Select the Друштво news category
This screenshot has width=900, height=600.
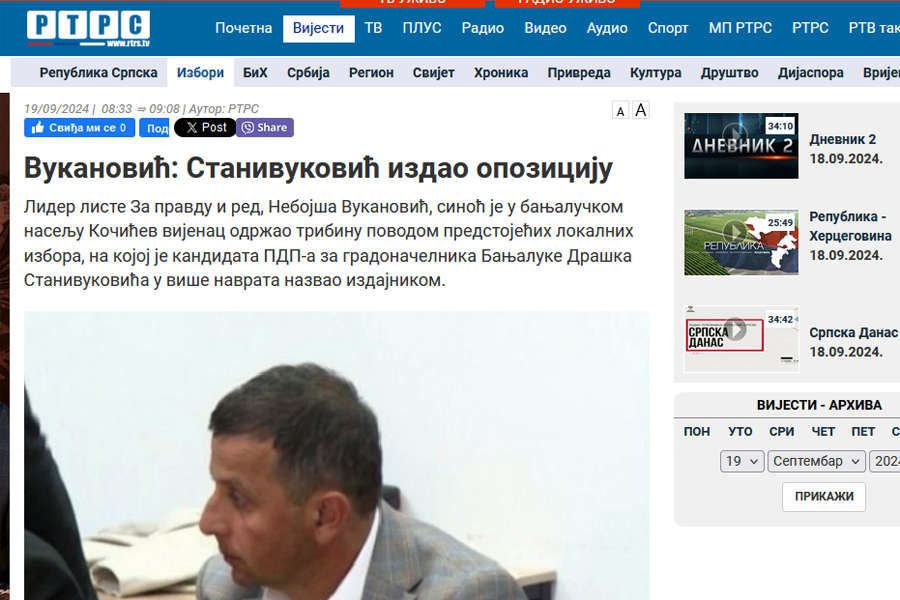click(730, 73)
